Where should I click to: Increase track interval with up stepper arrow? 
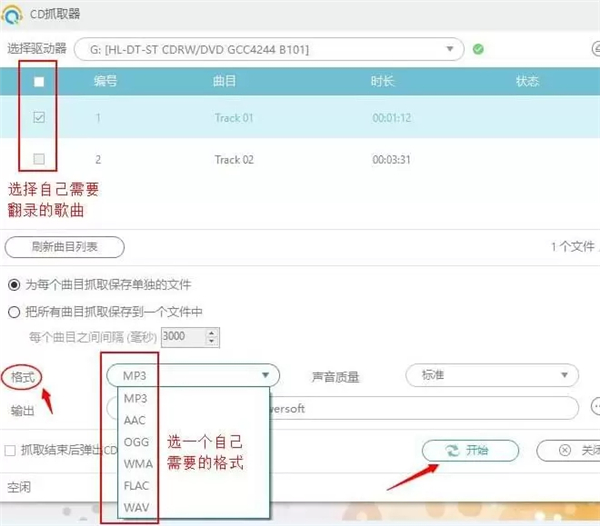point(212,333)
